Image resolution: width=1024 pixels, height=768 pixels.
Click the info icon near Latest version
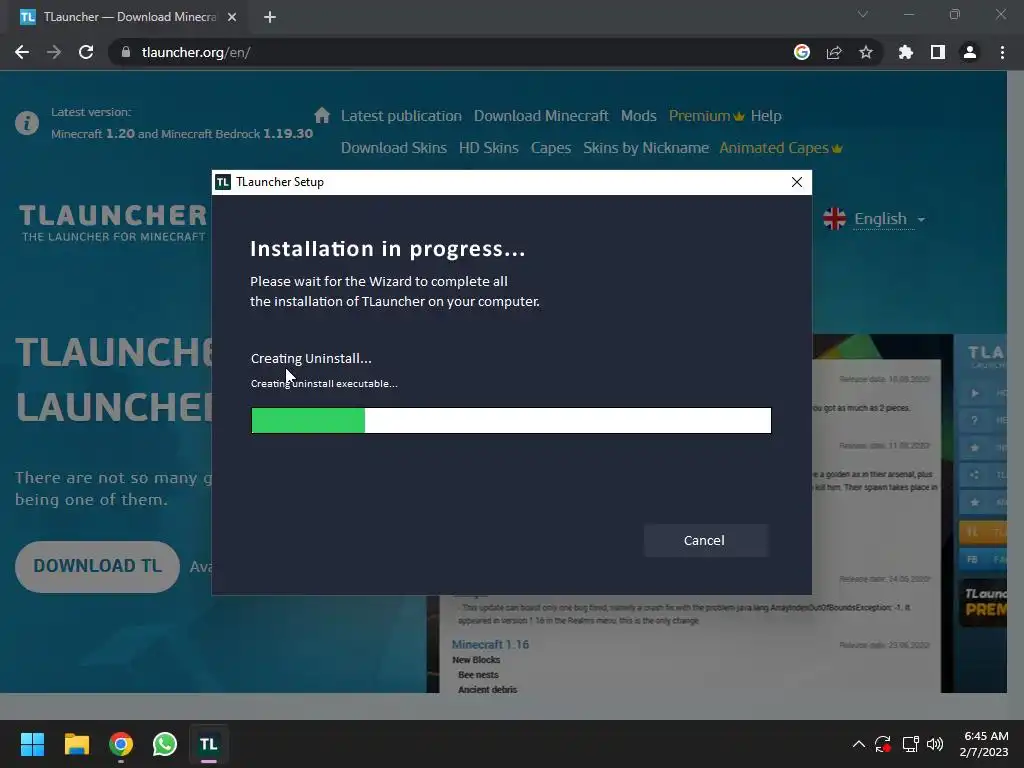27,123
